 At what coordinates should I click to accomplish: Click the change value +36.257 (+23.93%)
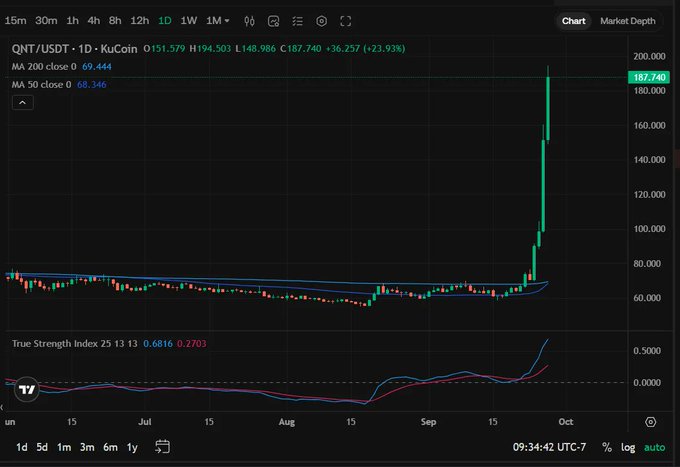click(365, 49)
